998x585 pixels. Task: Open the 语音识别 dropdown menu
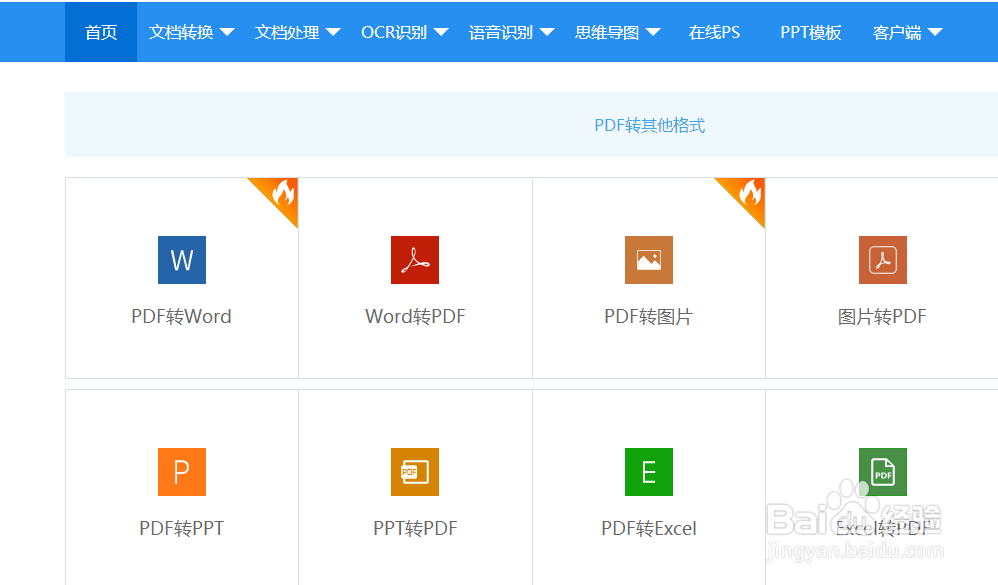click(x=511, y=31)
